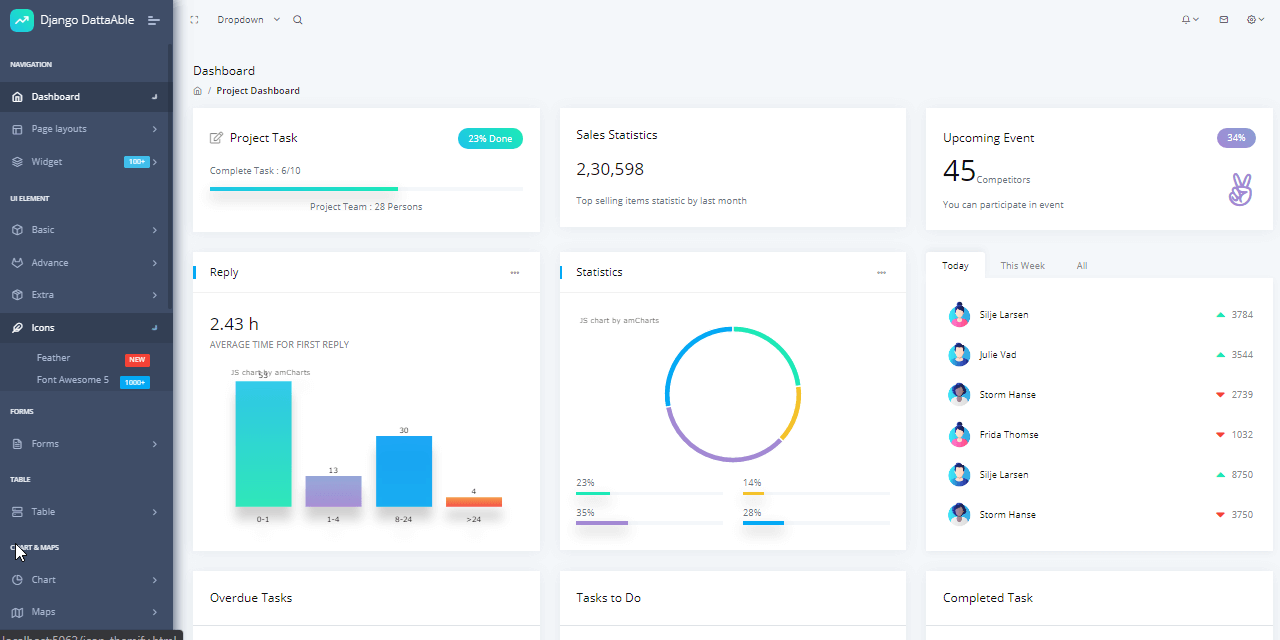Open the Dropdown menu in the top bar
This screenshot has height=640, width=1280.
click(x=241, y=19)
